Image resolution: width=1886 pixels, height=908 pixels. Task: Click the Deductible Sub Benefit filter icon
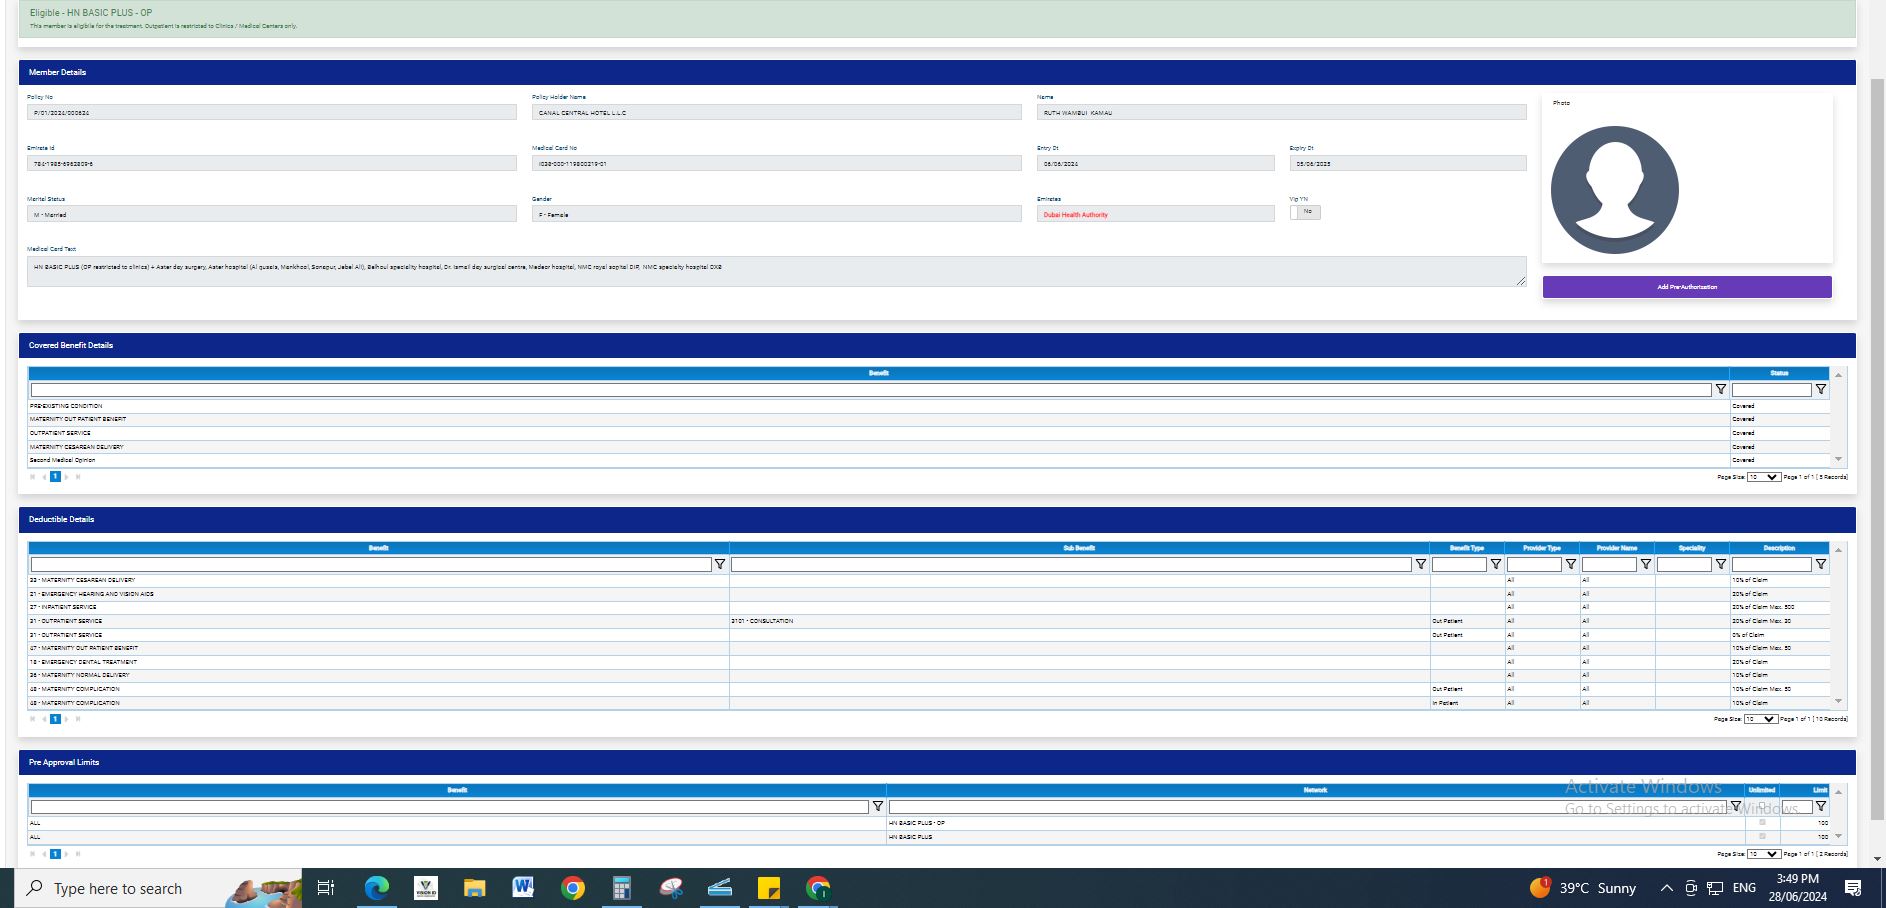1420,565
